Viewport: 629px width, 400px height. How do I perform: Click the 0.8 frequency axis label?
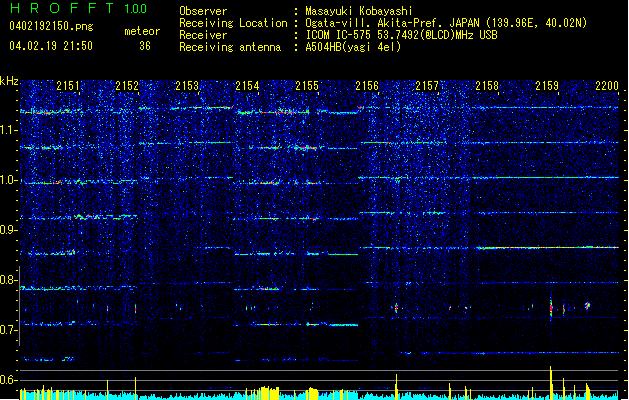[x=9, y=280]
